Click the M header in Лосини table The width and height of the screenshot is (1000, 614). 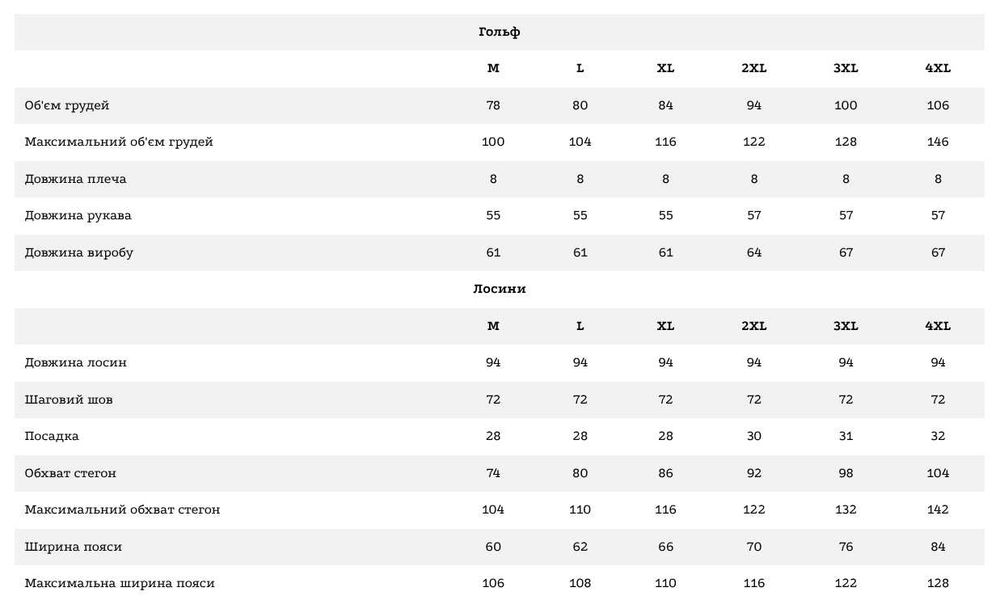point(493,326)
